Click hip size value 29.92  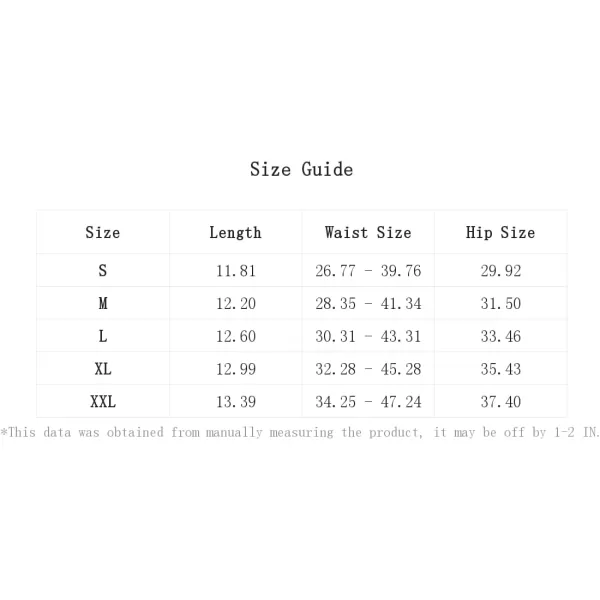tap(500, 271)
